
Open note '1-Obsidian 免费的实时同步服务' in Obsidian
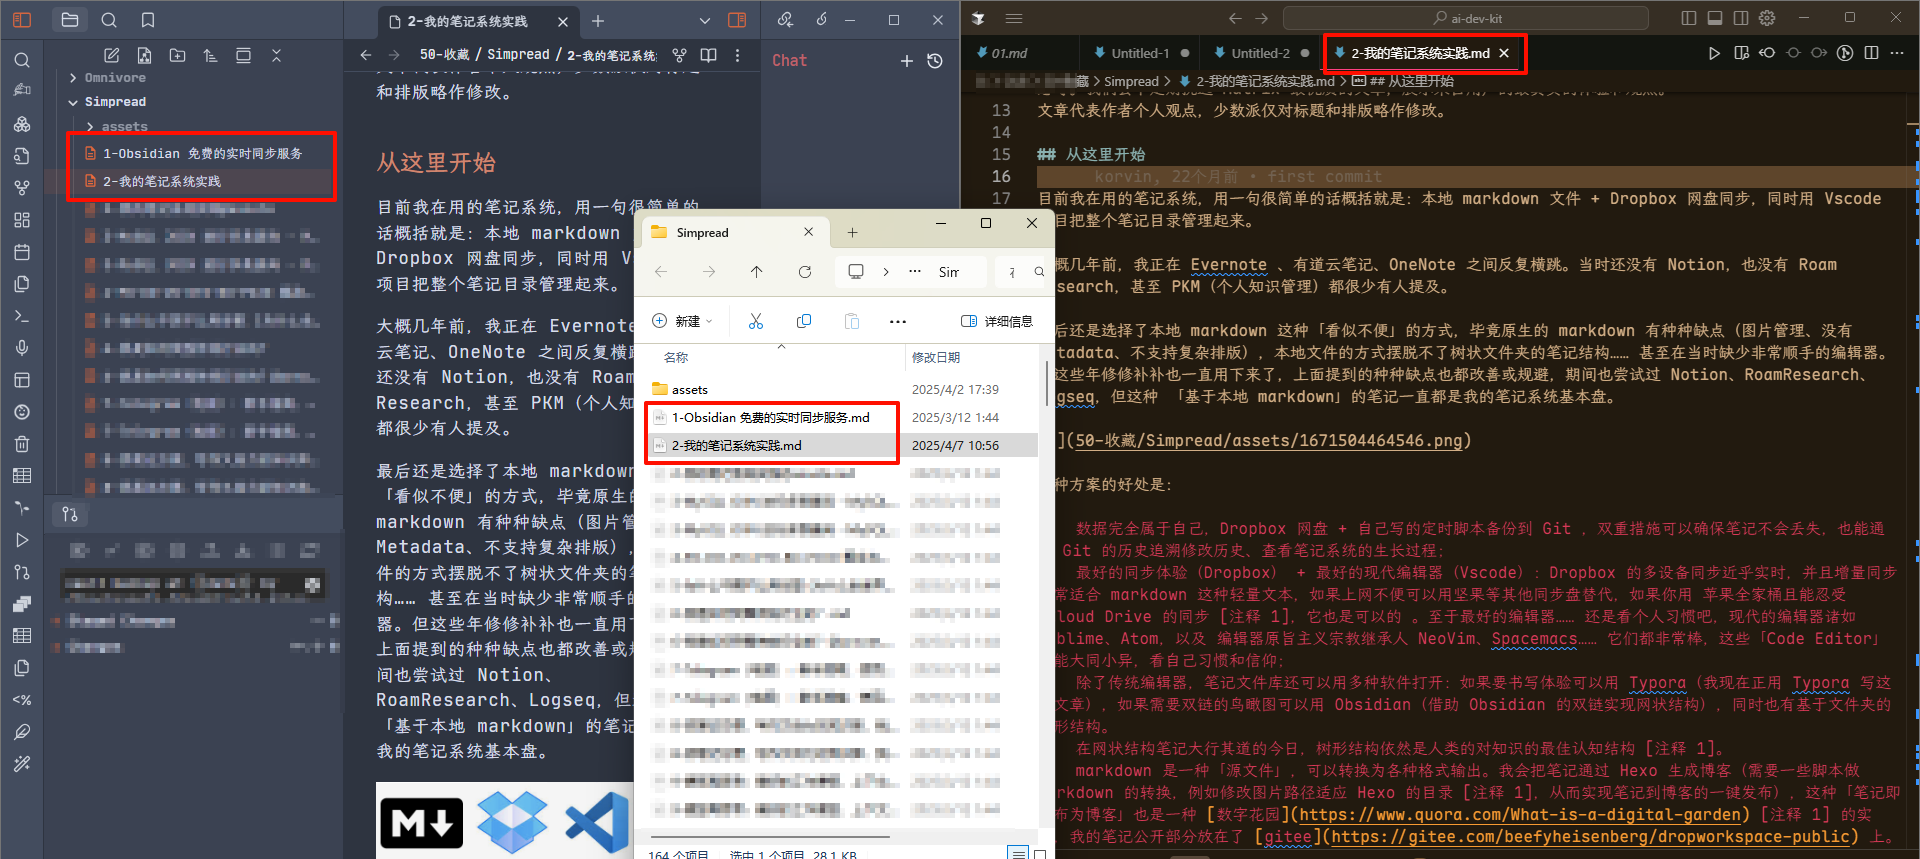click(x=202, y=154)
